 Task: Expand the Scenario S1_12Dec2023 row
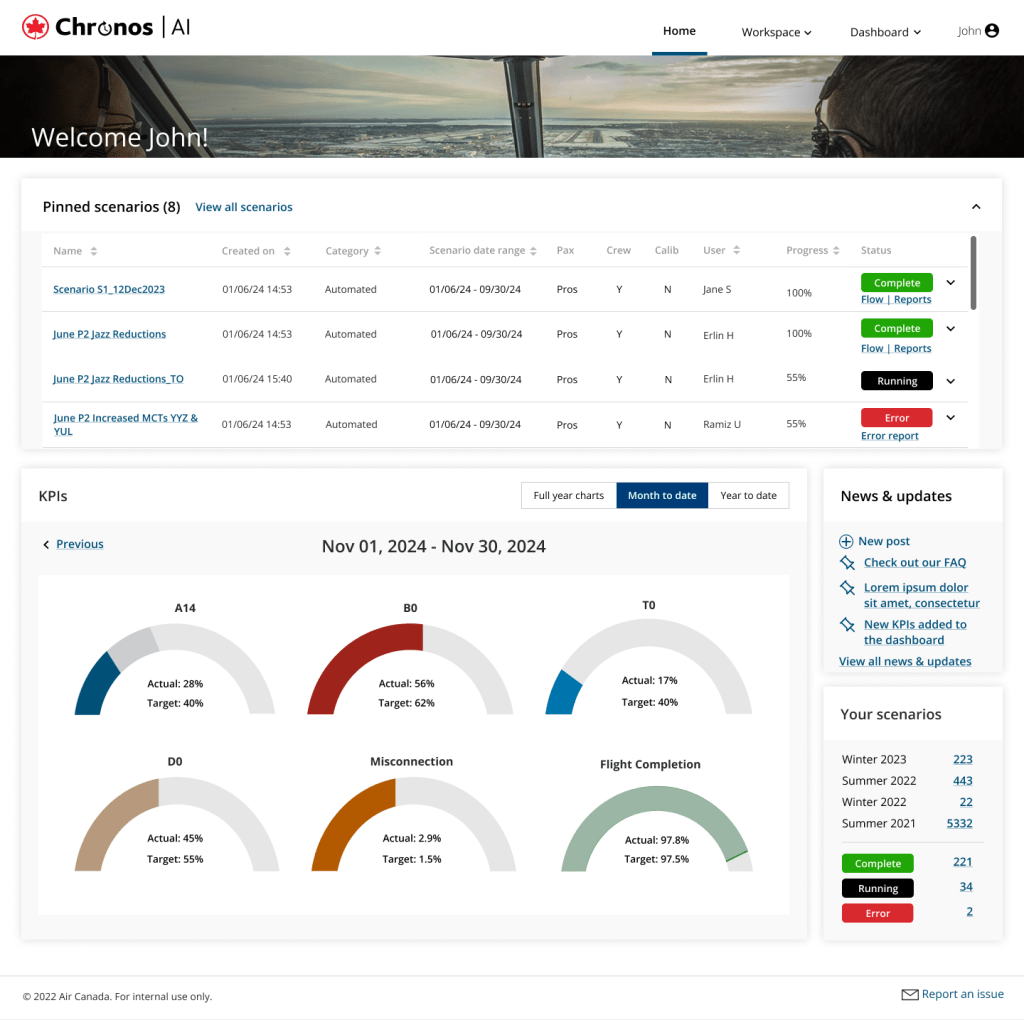coord(950,283)
